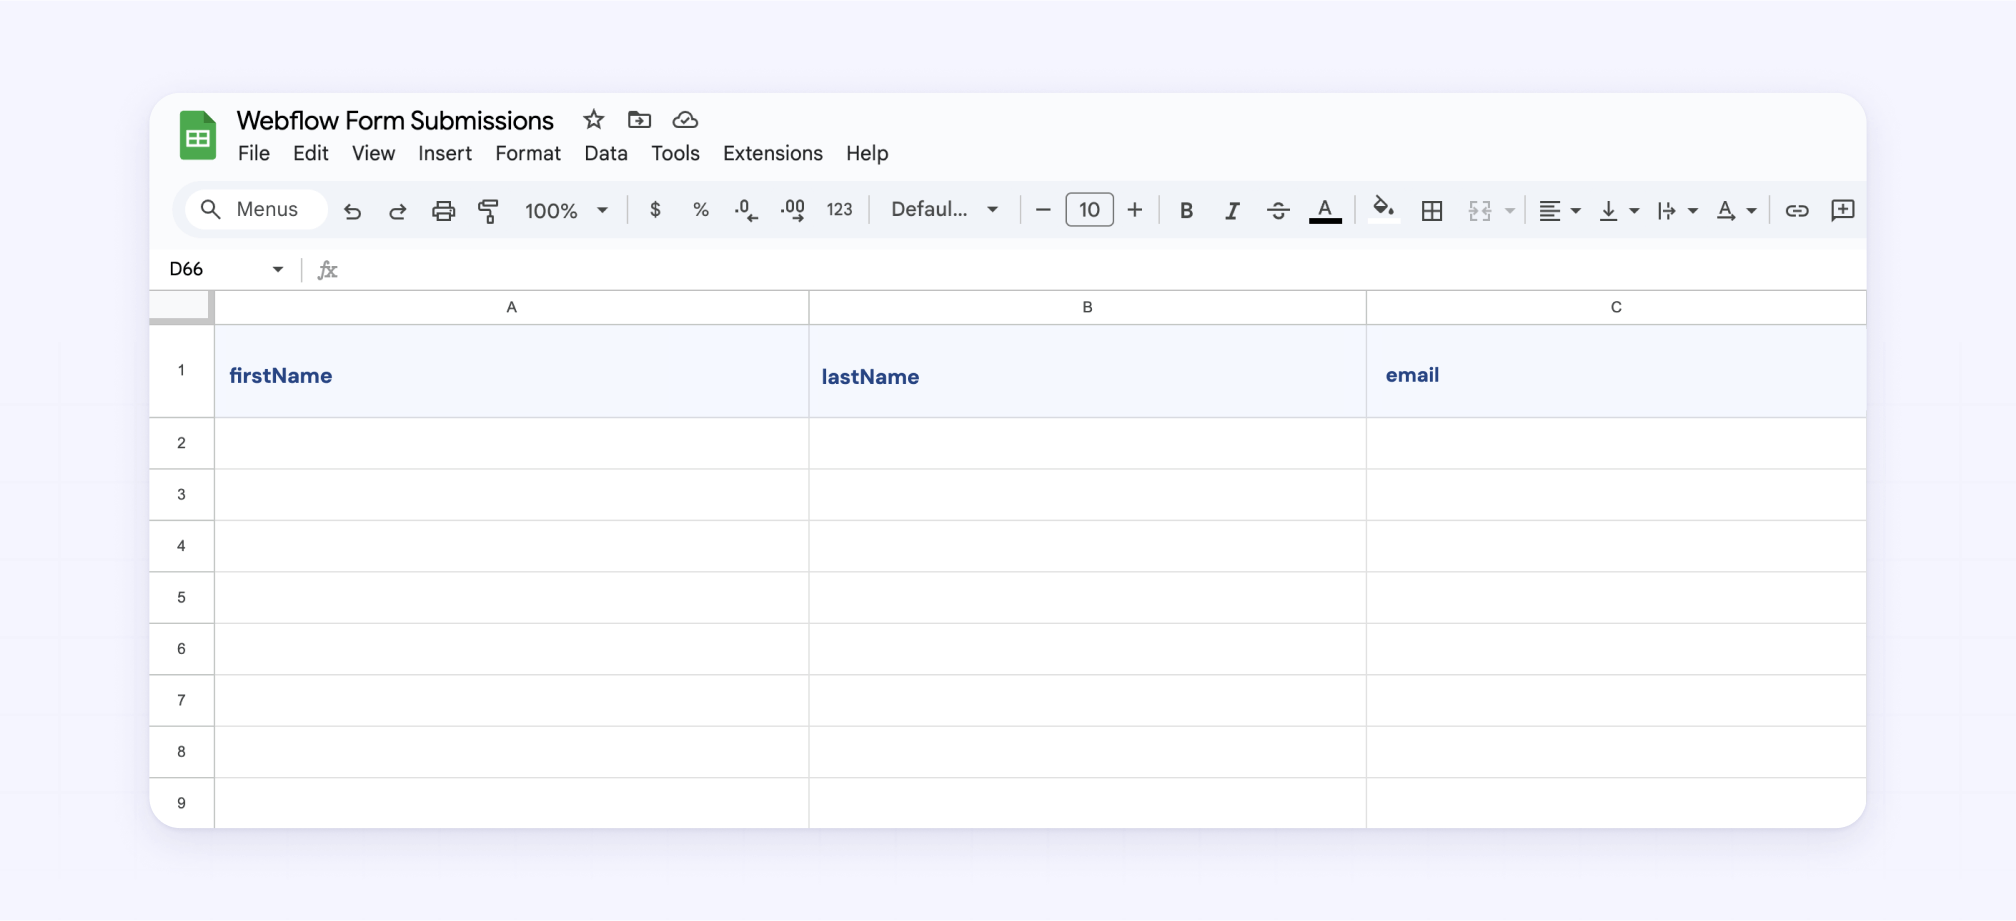Screen dimensions: 2016x921
Task: Click the Insert link icon
Action: pyautogui.click(x=1797, y=210)
